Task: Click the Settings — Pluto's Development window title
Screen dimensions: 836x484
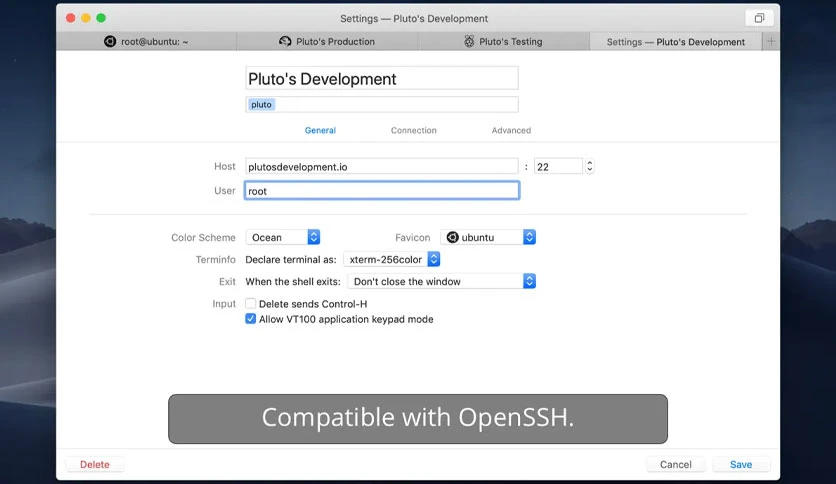Action: [x=414, y=19]
